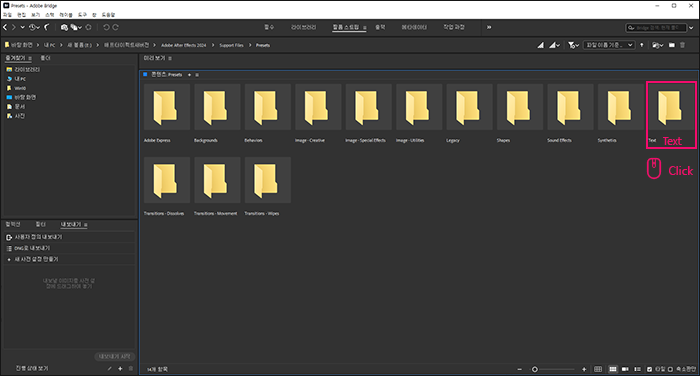
Task: Expand more workspaces double chevron
Action: coord(489,27)
